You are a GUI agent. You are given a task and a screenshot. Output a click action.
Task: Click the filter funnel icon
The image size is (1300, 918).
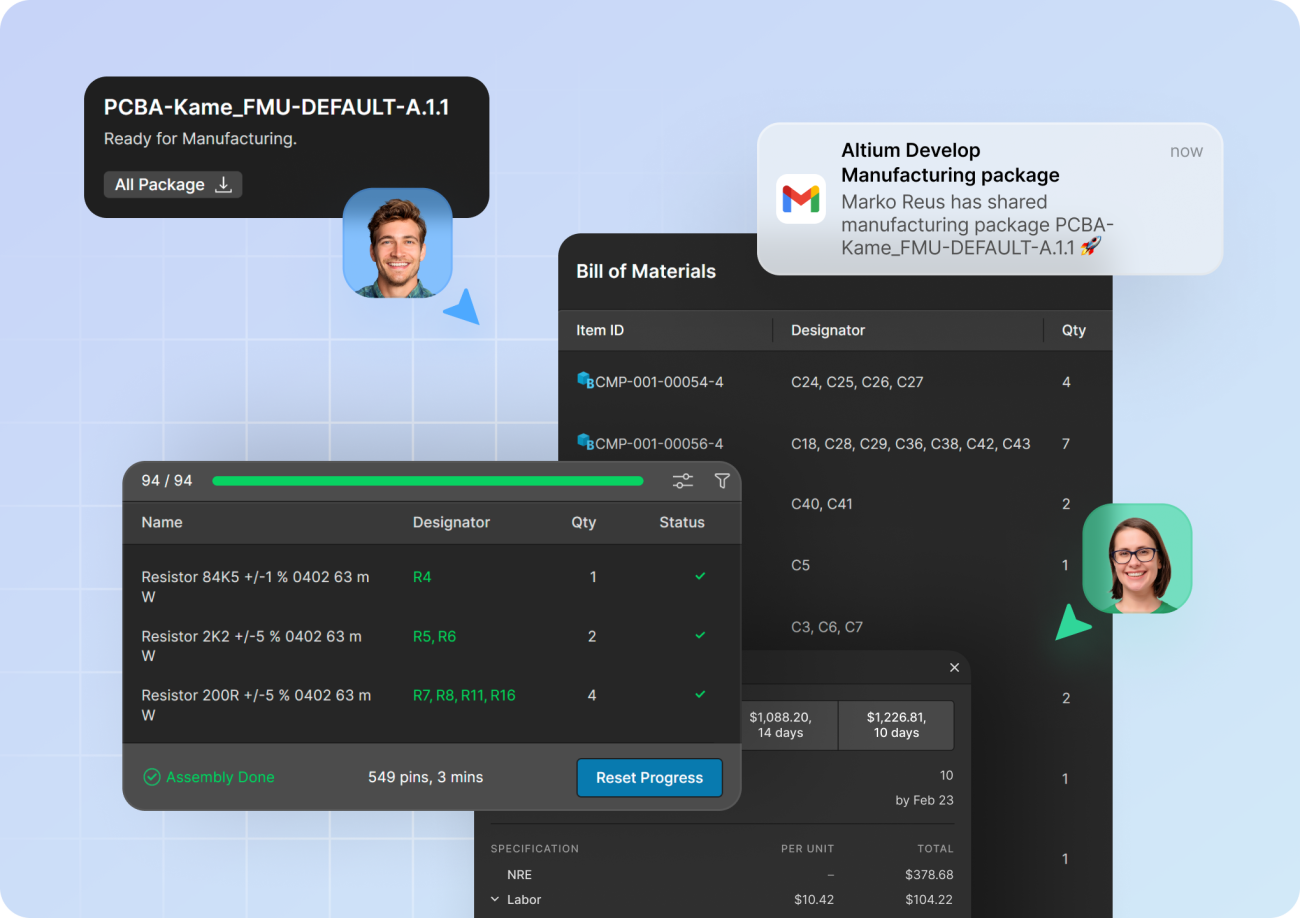click(722, 481)
